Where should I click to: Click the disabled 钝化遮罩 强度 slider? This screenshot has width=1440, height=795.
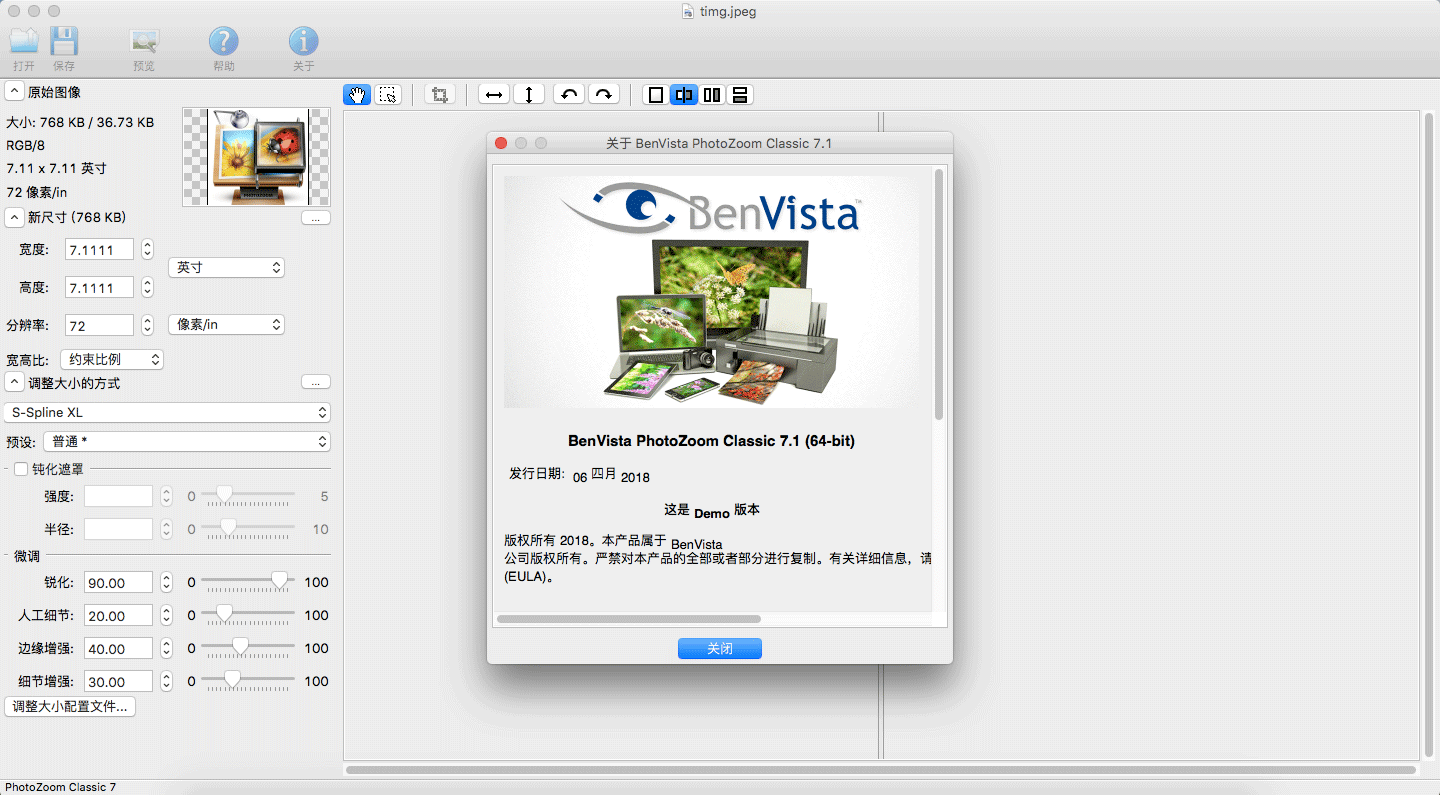pyautogui.click(x=248, y=495)
